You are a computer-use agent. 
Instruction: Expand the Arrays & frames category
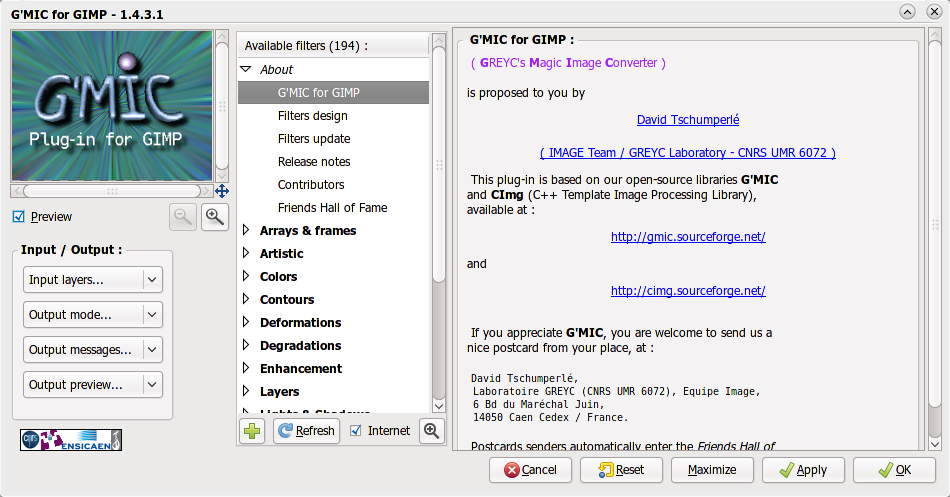tap(246, 230)
